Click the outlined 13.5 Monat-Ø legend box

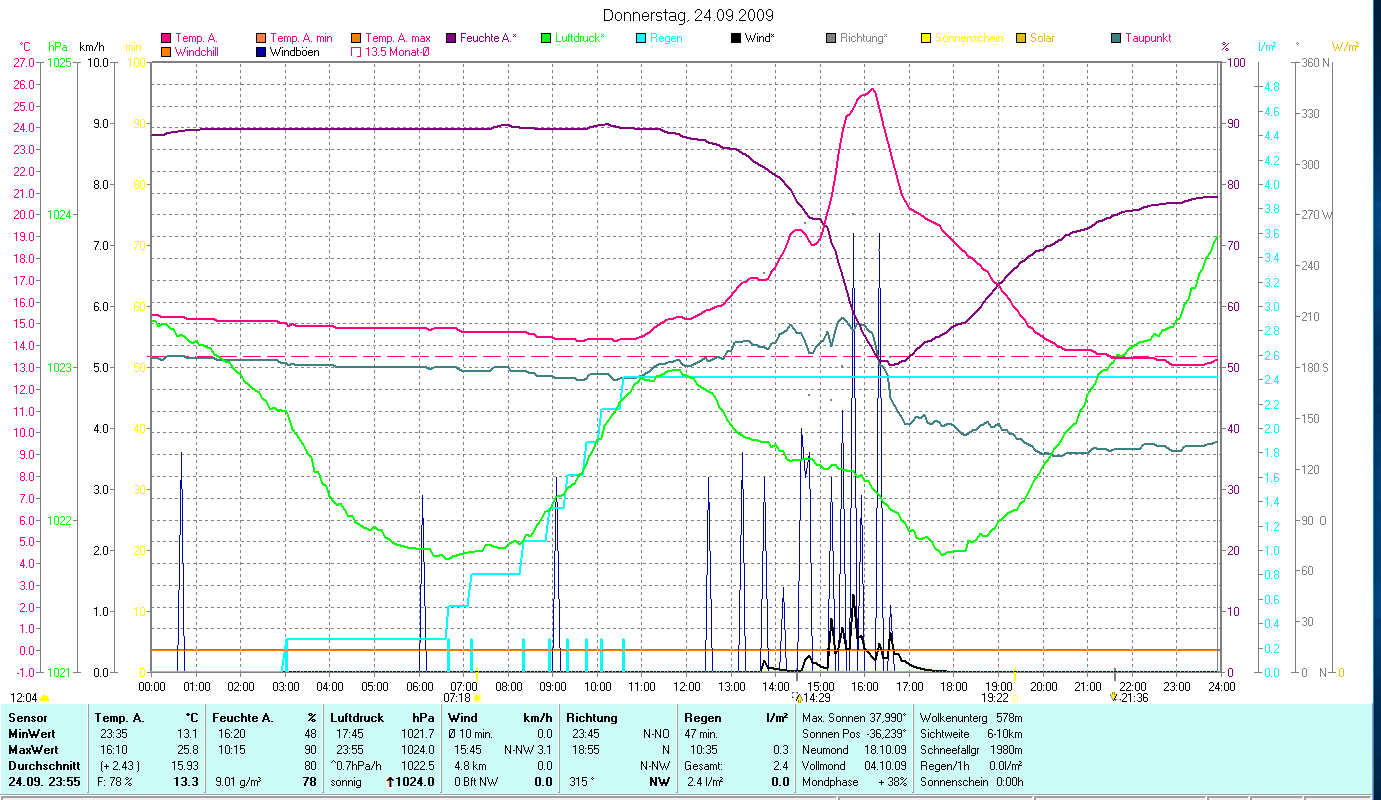coord(355,51)
